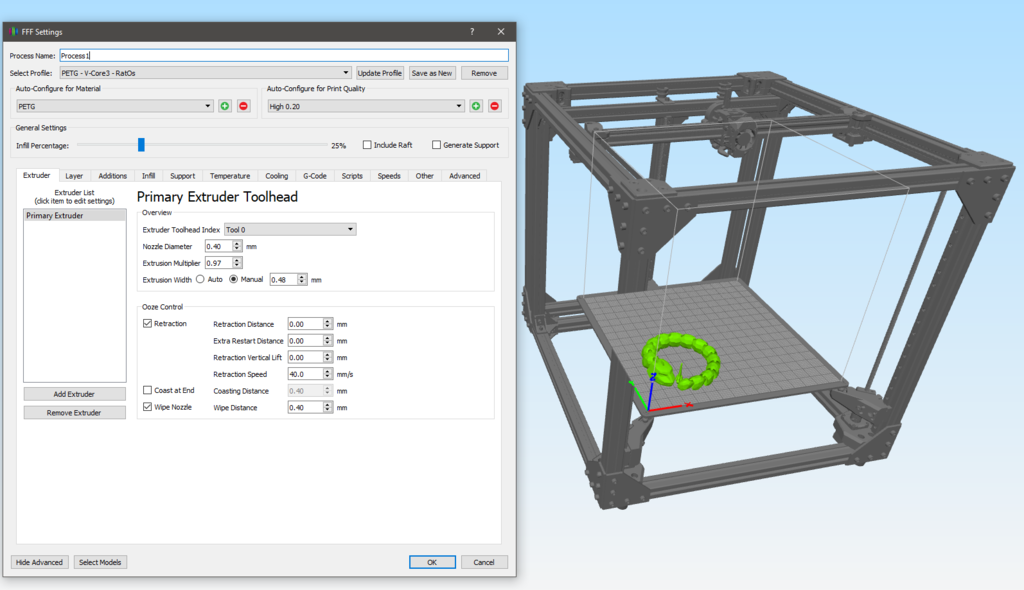Screen dimensions: 1024x590
Task: Add a new material auto-configure entry for PETG
Action: (225, 106)
